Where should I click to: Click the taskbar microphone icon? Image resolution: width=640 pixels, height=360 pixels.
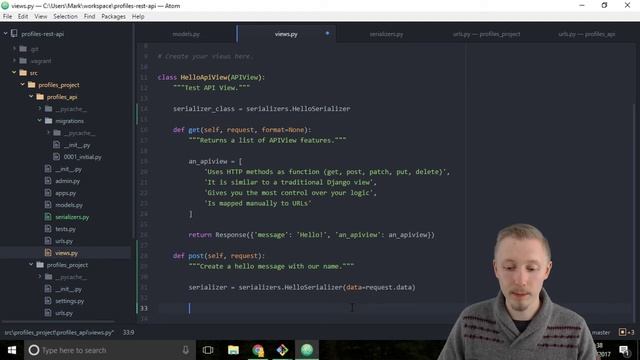point(185,350)
